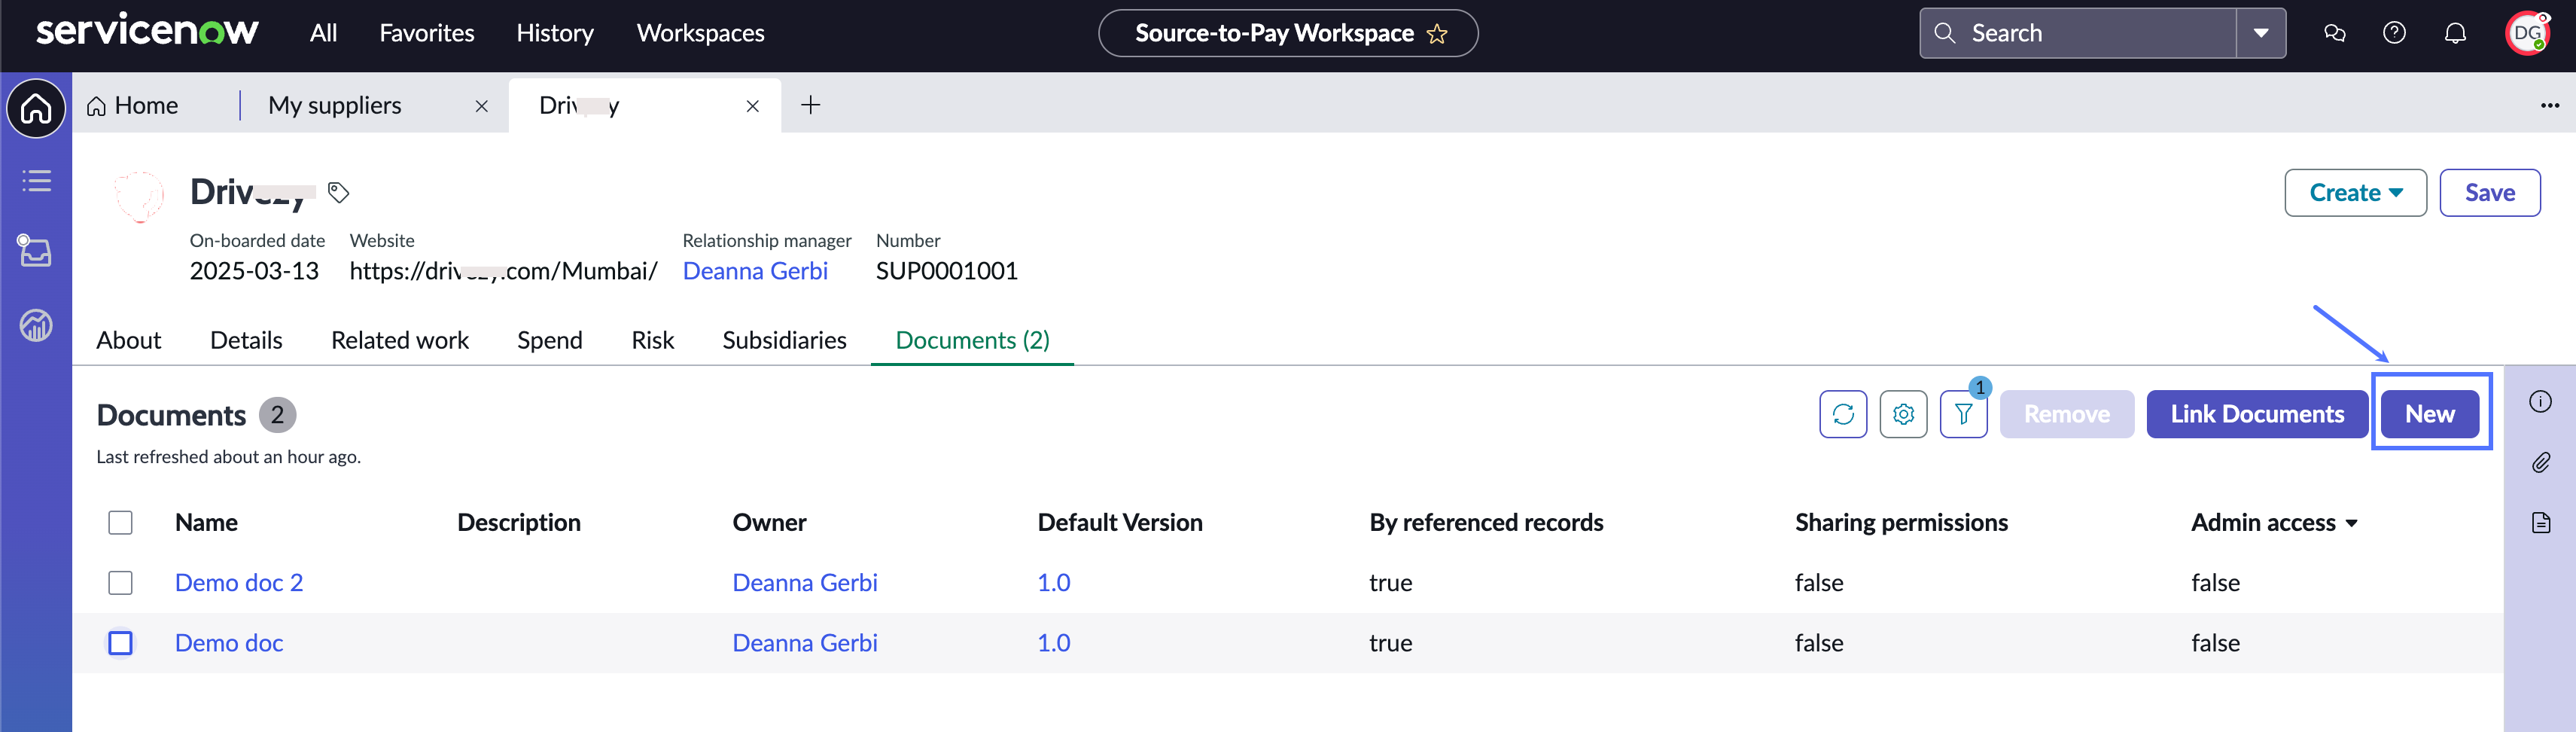
Task: Switch to the My suppliers tab
Action: point(335,105)
